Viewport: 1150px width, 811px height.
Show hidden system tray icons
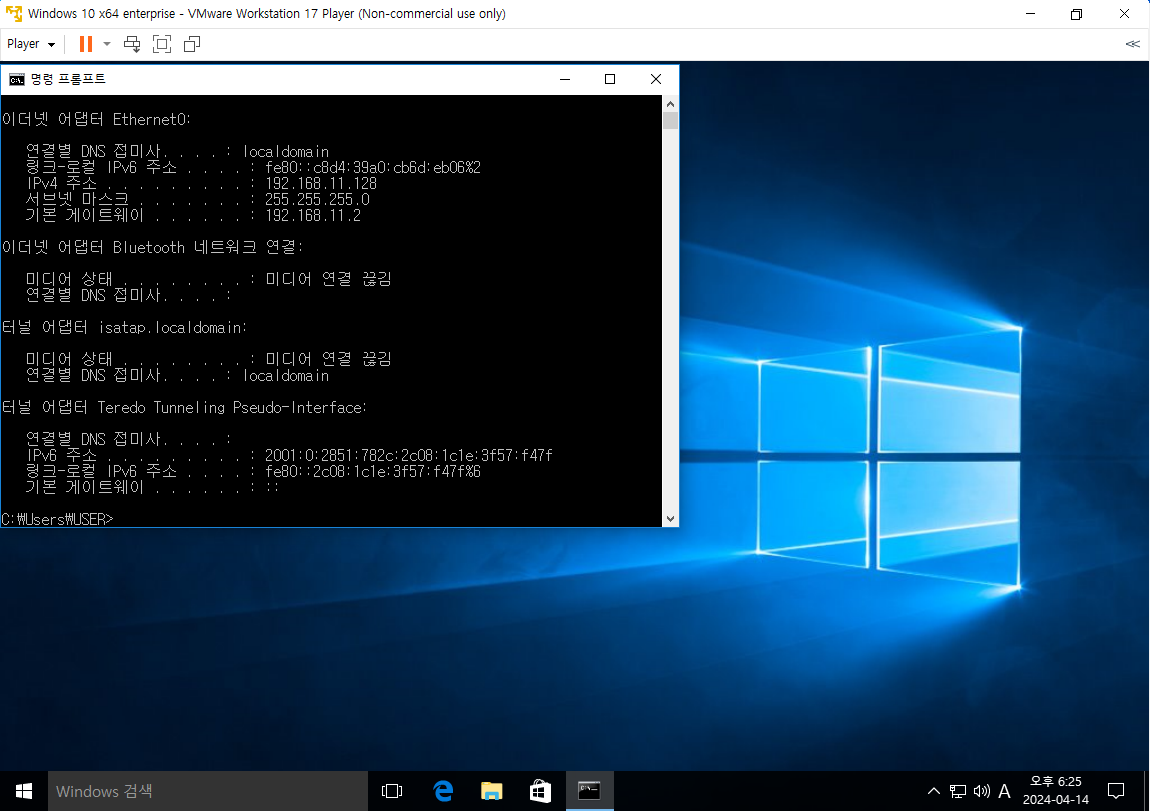click(934, 791)
